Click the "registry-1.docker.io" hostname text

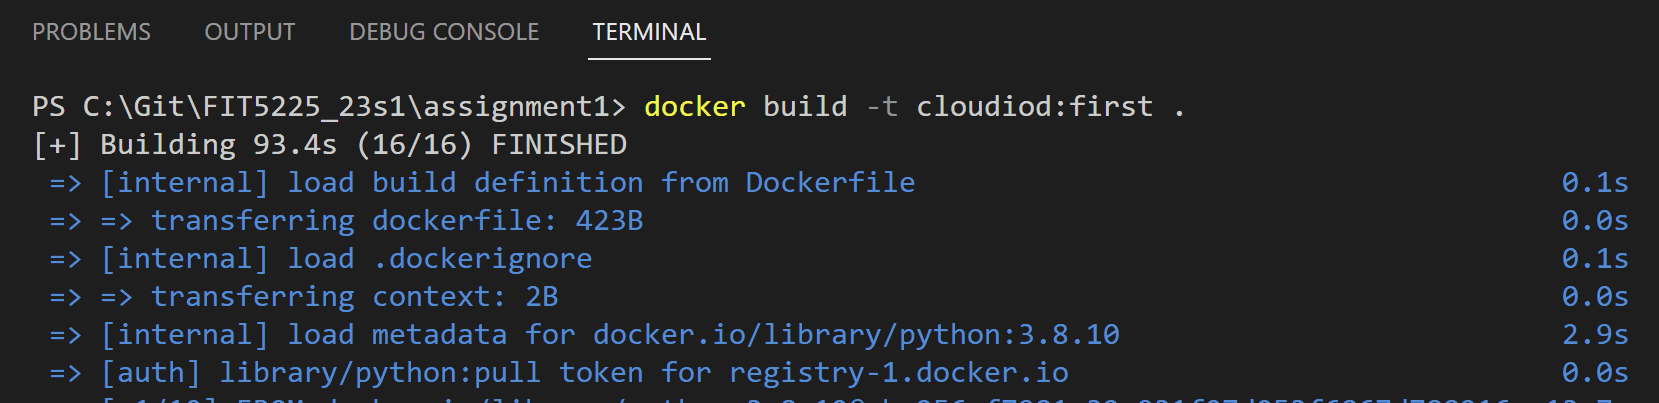point(899,373)
